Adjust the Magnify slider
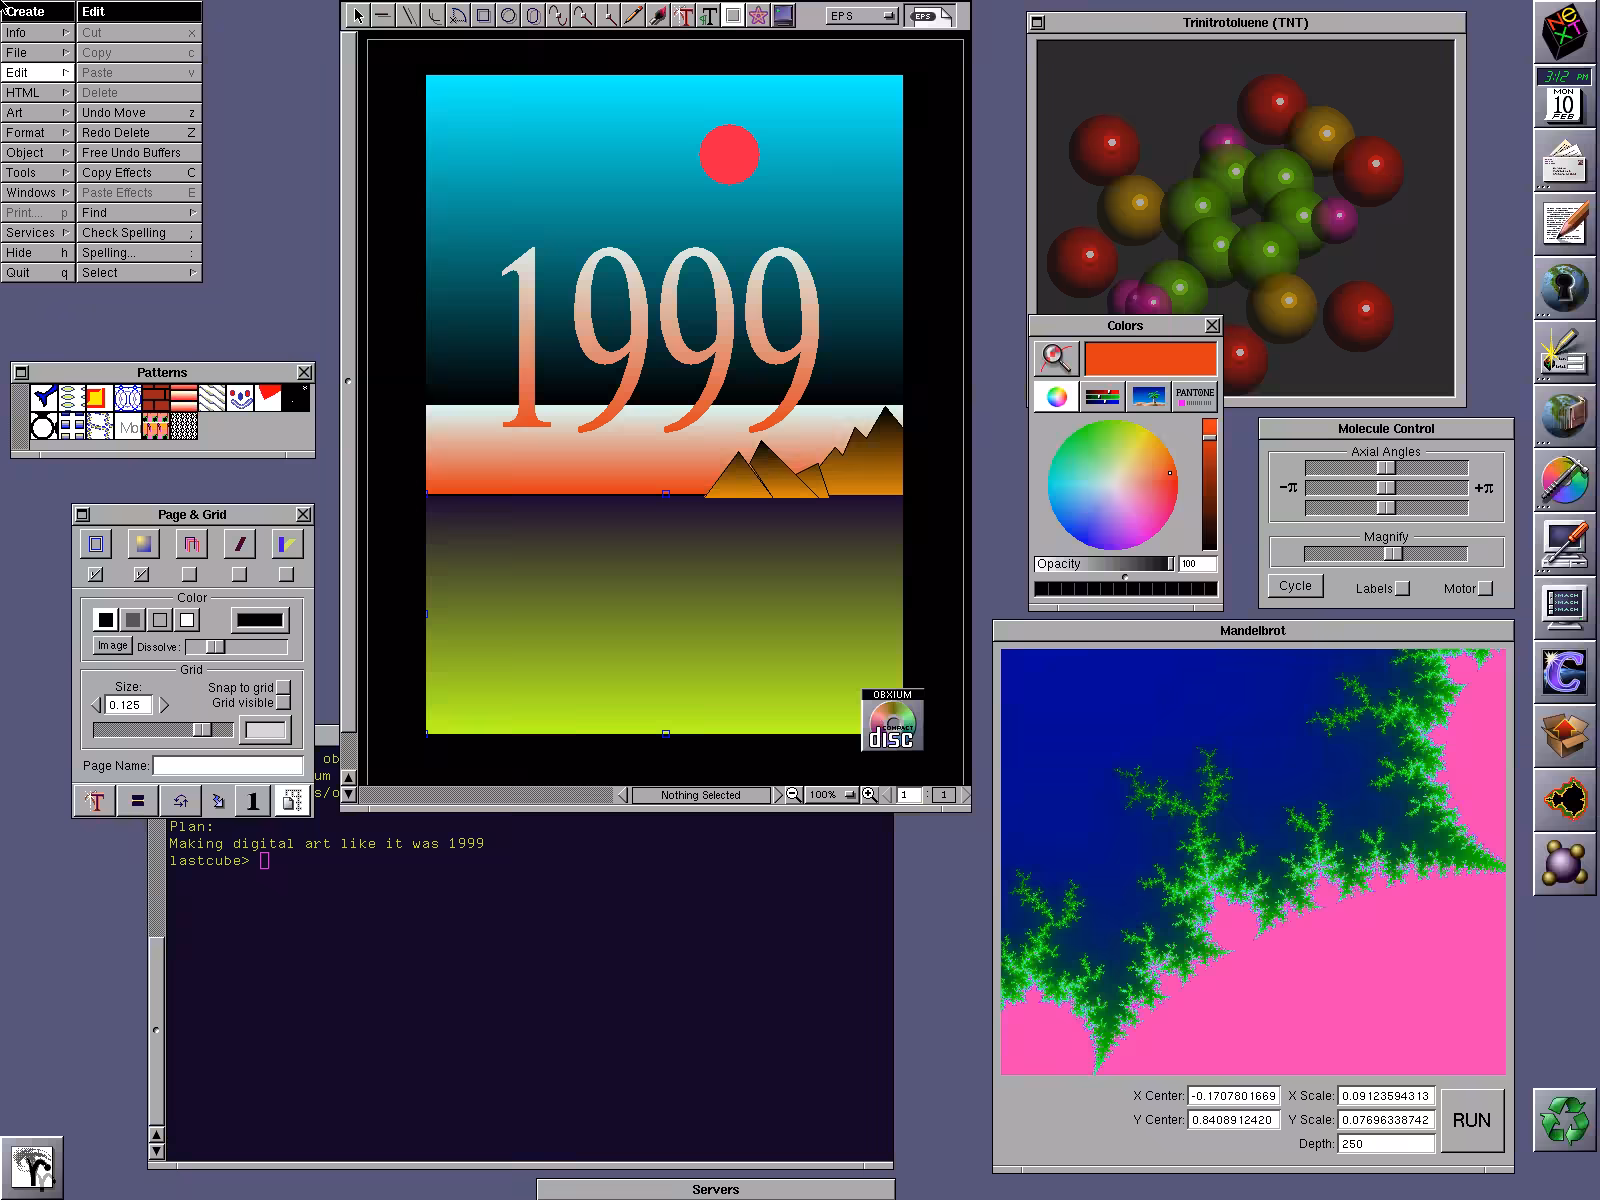The height and width of the screenshot is (1200, 1600). tap(1386, 554)
